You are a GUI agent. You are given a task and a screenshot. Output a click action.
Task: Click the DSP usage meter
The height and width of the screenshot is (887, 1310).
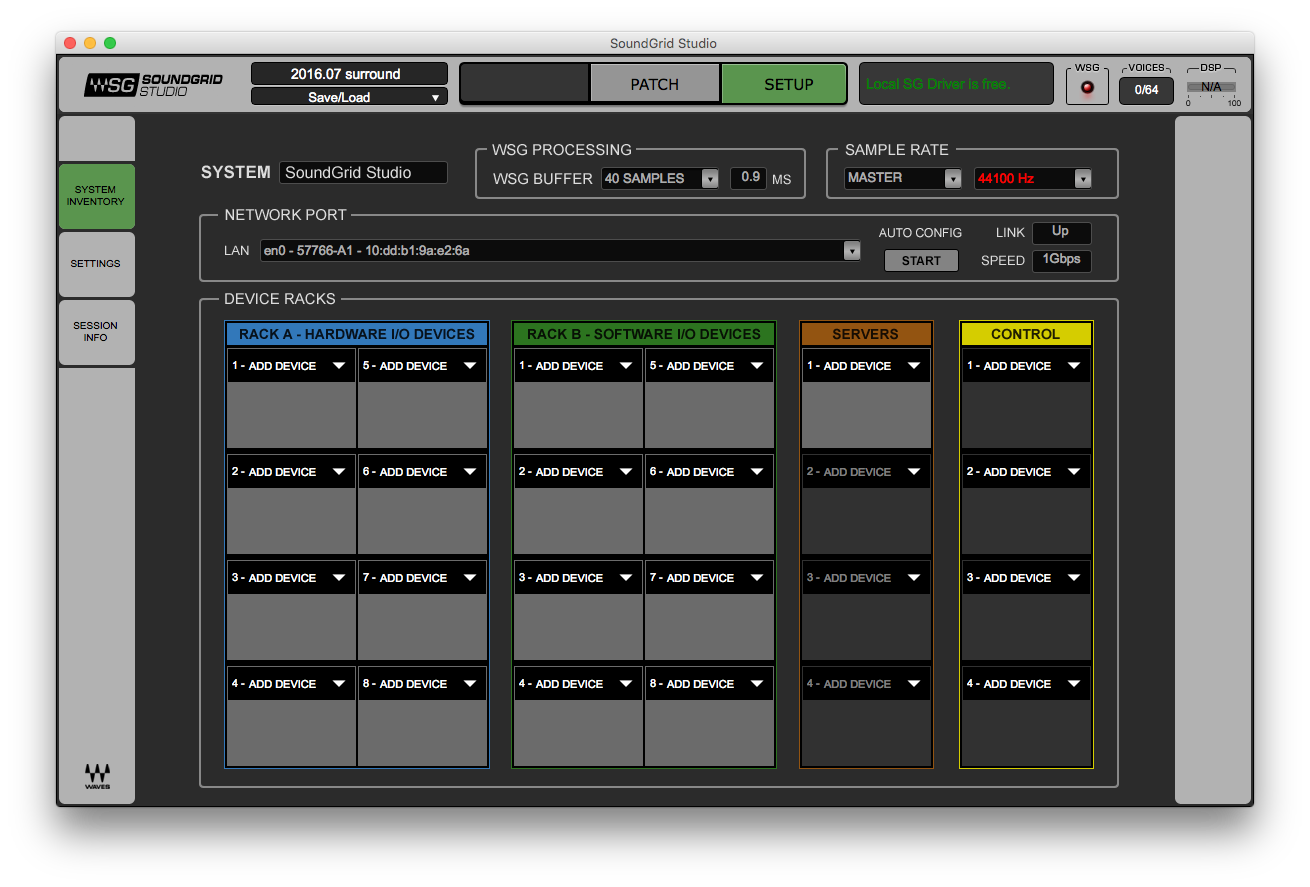pyautogui.click(x=1211, y=88)
